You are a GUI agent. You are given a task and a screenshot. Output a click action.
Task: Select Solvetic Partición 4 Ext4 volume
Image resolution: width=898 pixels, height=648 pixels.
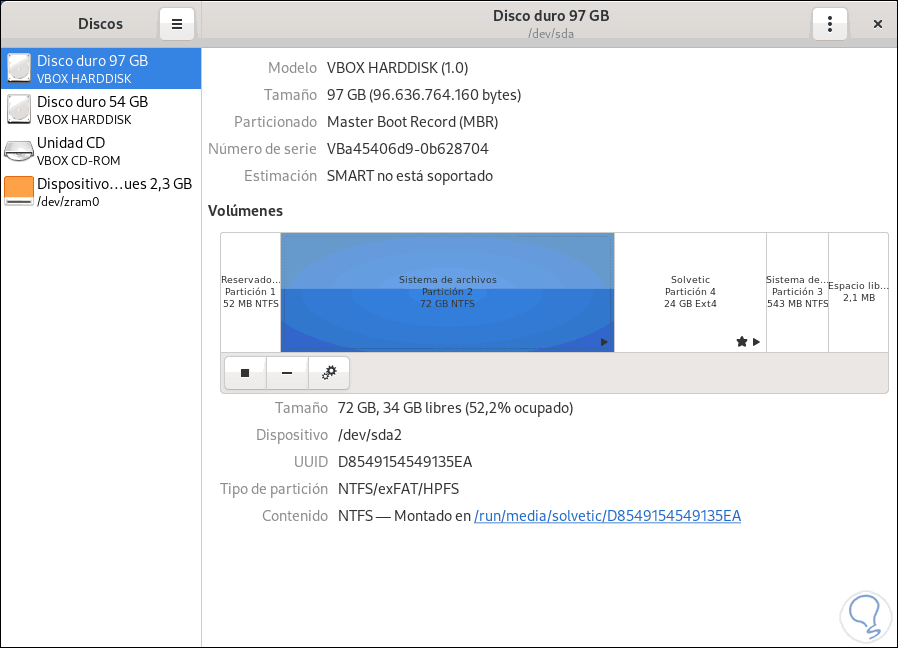point(690,291)
